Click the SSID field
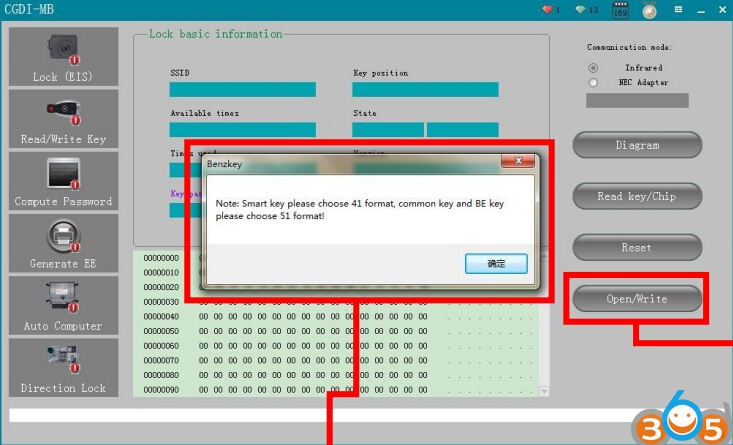This screenshot has height=445, width=733. [243, 89]
